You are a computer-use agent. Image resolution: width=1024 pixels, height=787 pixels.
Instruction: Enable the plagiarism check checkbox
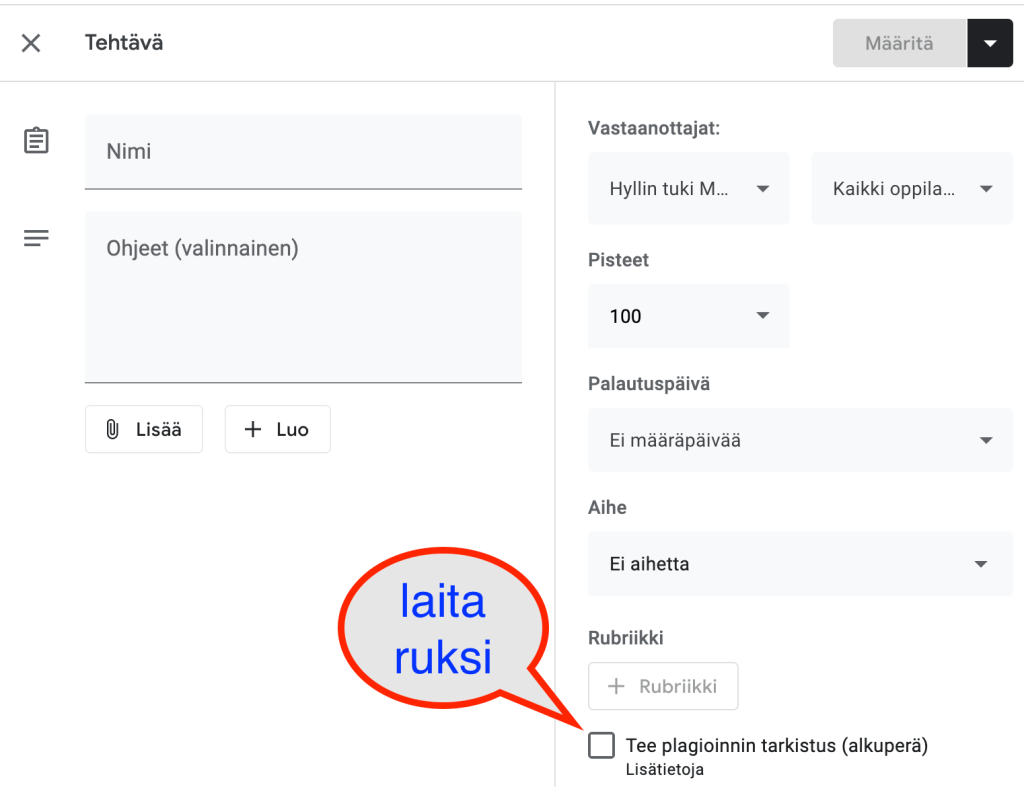tap(601, 745)
